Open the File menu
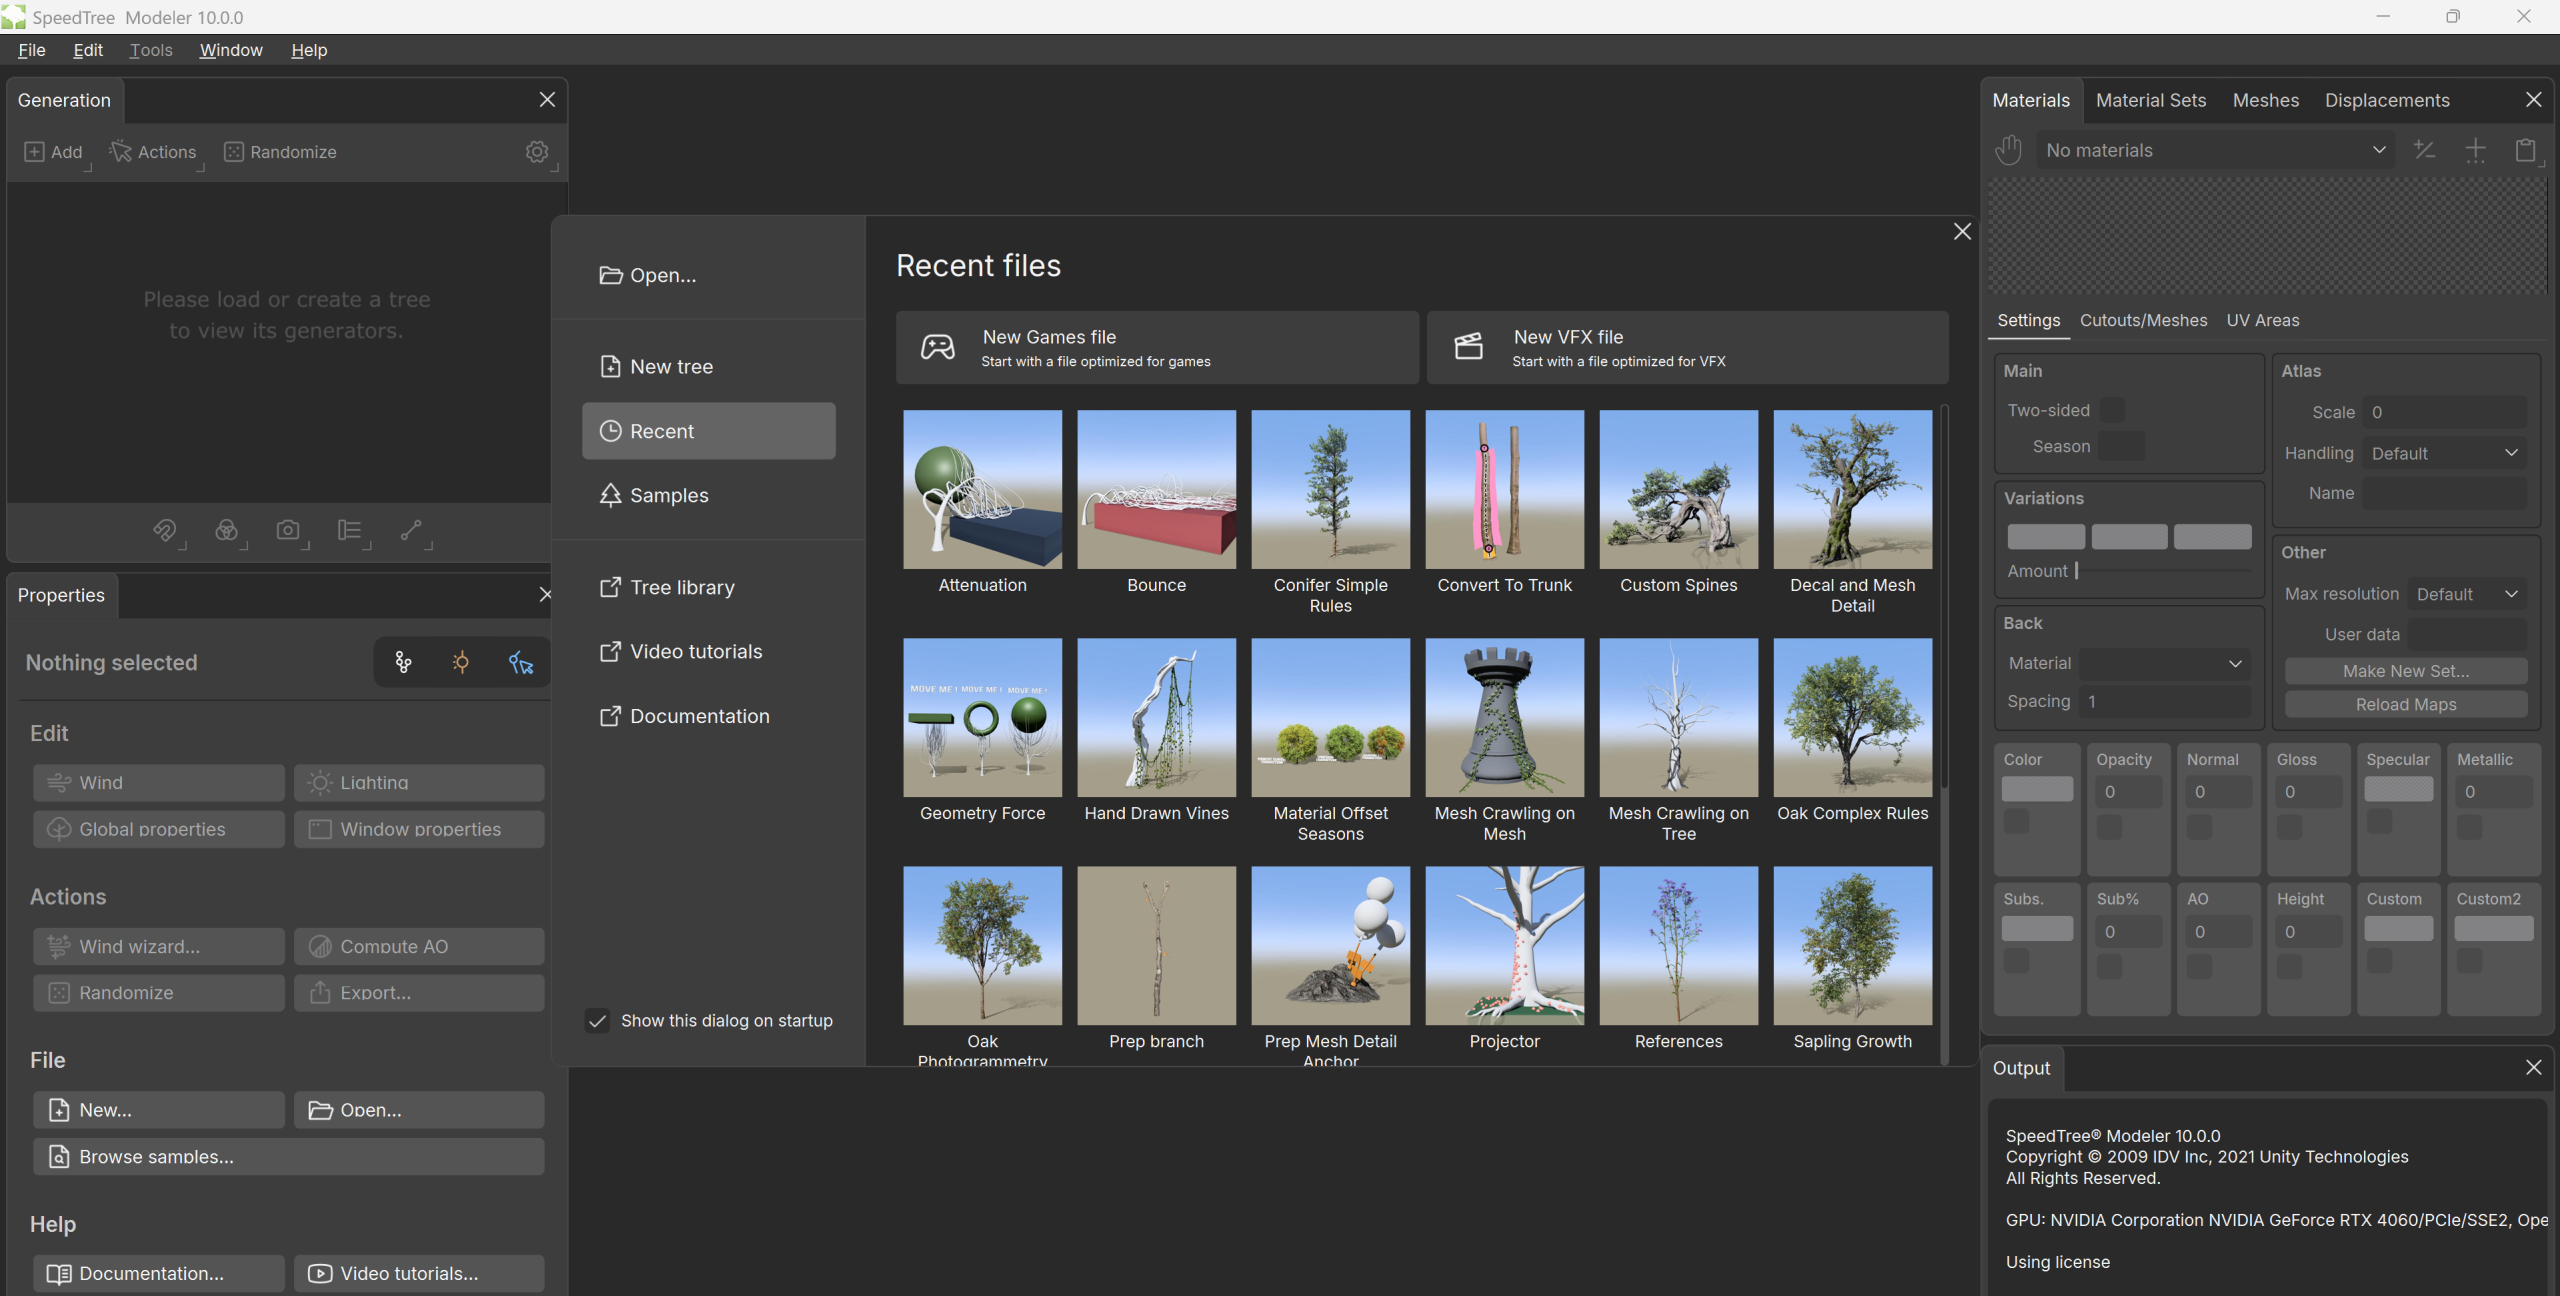 [31, 50]
